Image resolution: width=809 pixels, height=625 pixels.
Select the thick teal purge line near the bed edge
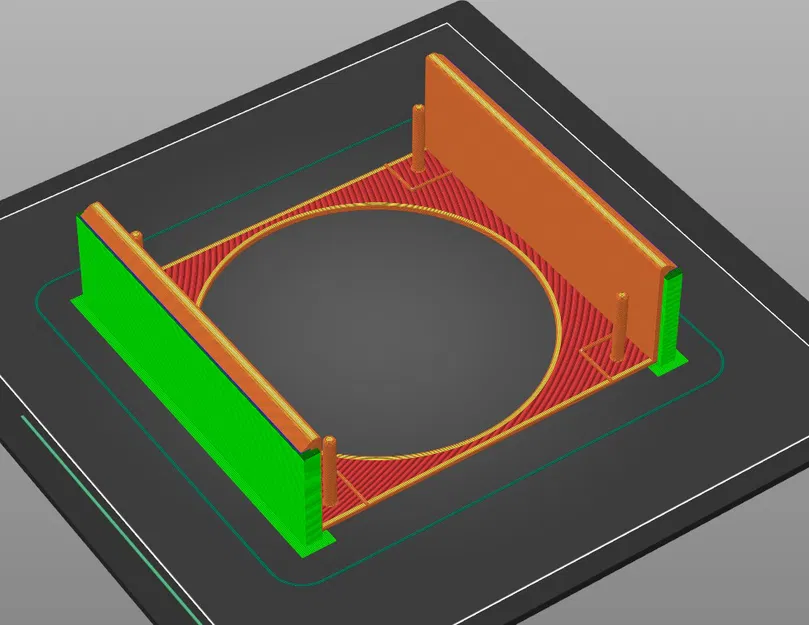click(x=111, y=520)
